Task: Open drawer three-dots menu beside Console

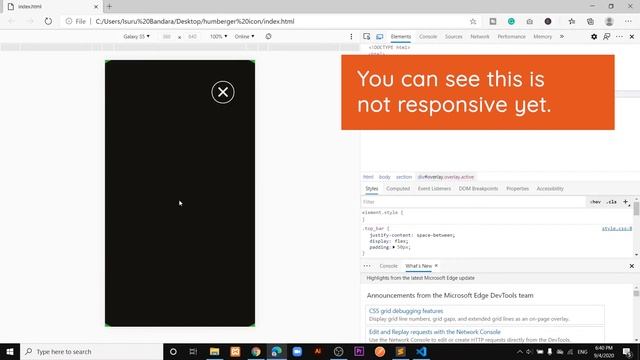Action: pyautogui.click(x=367, y=266)
